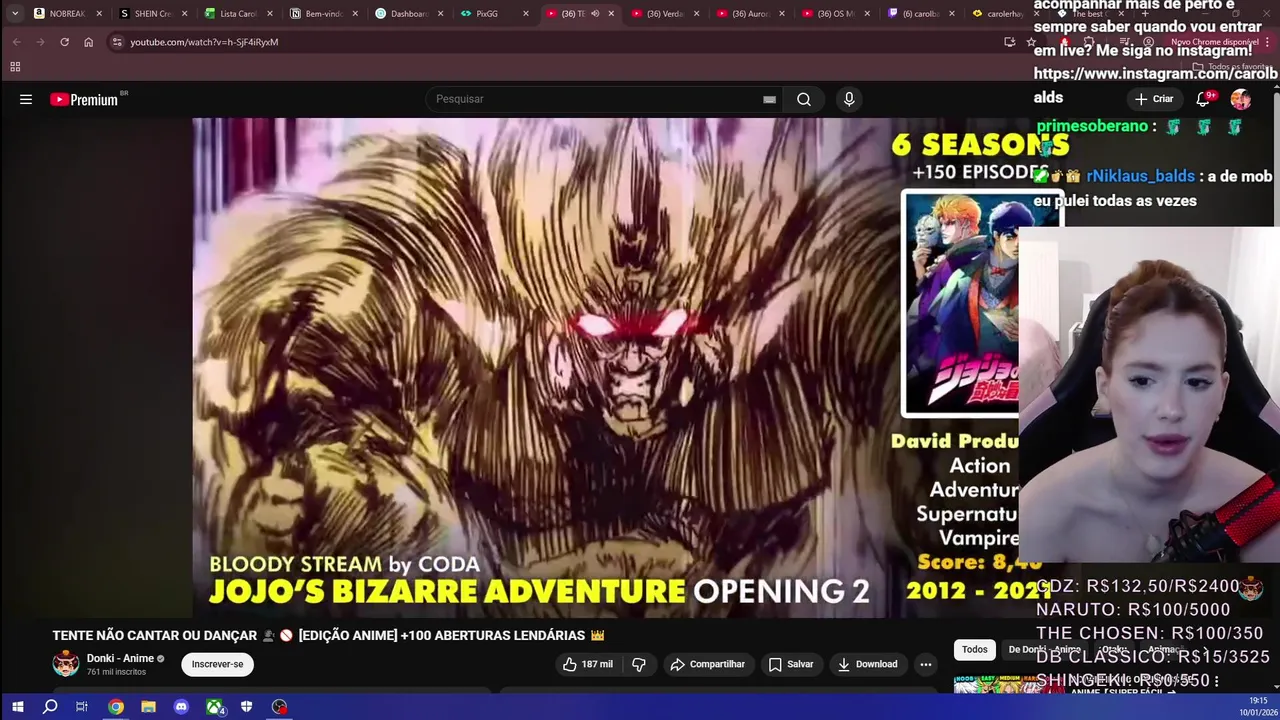This screenshot has width=1280, height=720.
Task: Open the Donki - Anime channel name
Action: 120,658
